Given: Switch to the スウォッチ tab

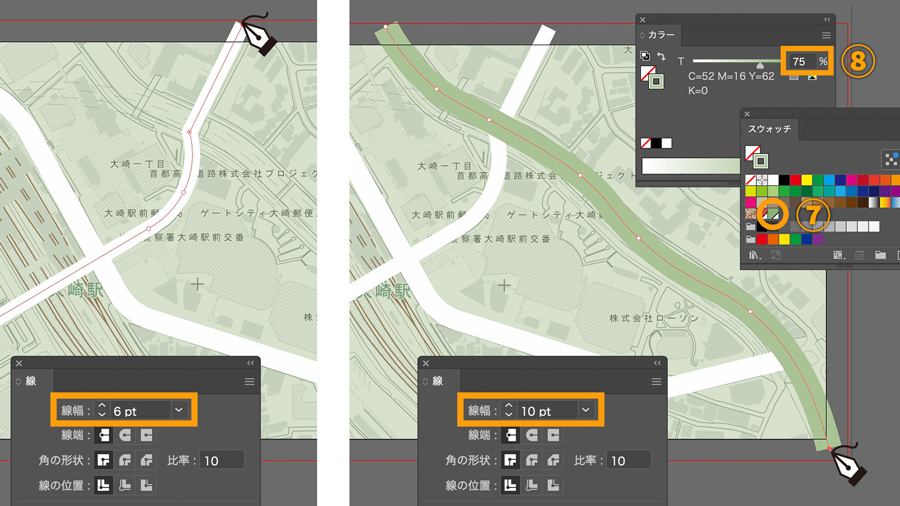Looking at the screenshot, I should click(769, 129).
